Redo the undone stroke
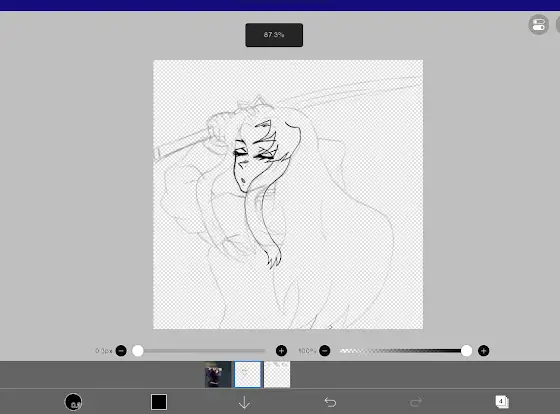This screenshot has height=414, width=560. (x=416, y=402)
